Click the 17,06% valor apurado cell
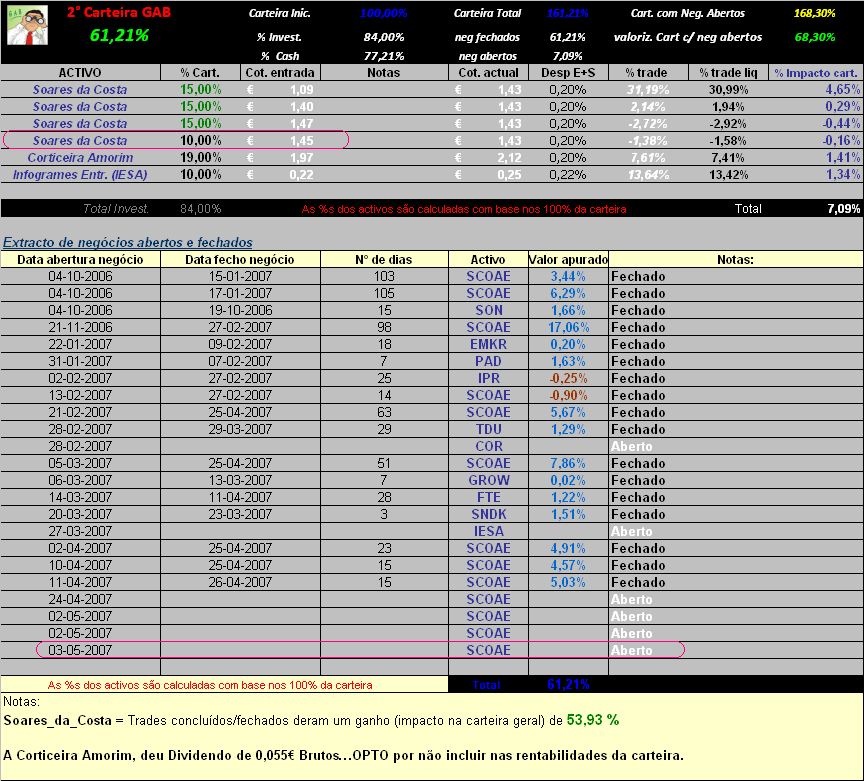The height and width of the screenshot is (781, 864). 568,327
